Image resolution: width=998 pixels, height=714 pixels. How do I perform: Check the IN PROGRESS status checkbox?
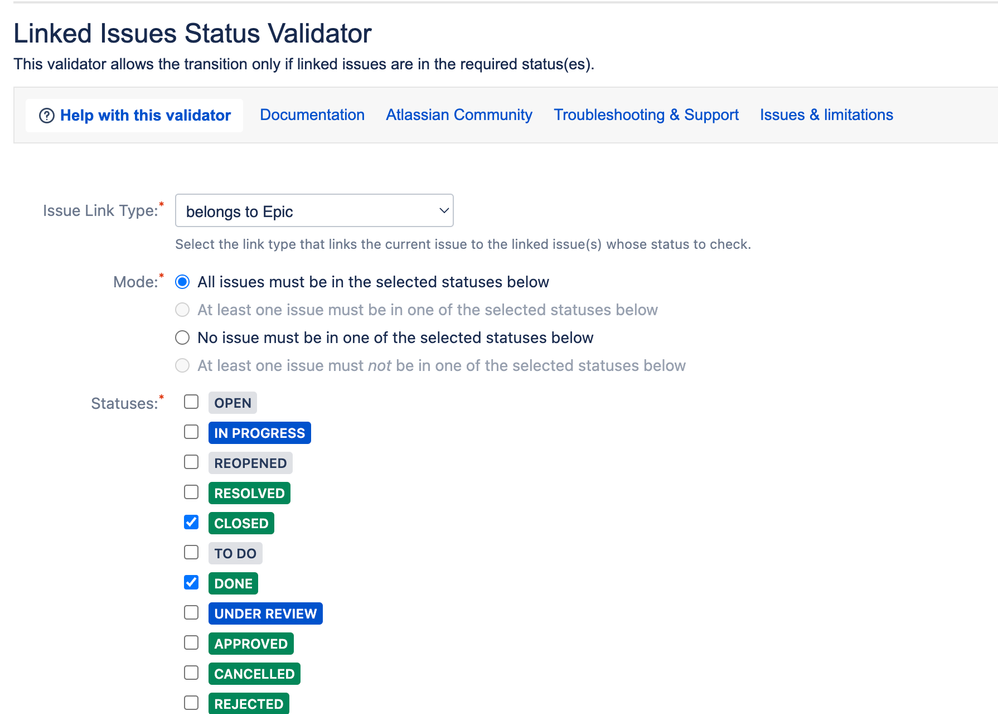point(191,432)
